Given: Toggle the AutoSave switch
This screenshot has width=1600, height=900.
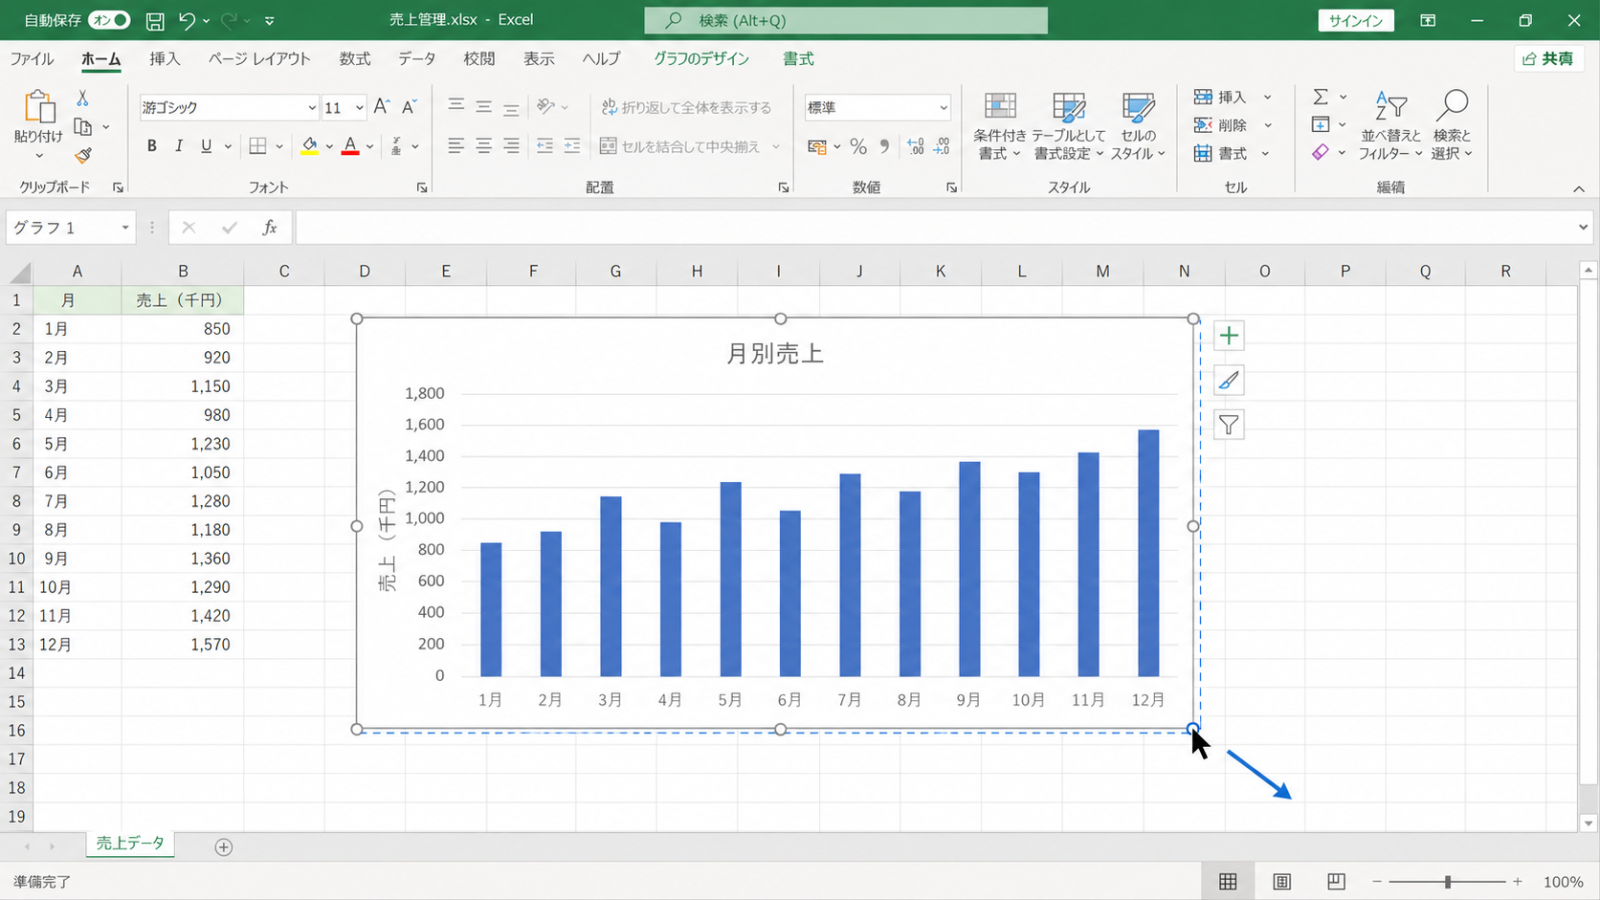Looking at the screenshot, I should pyautogui.click(x=109, y=20).
